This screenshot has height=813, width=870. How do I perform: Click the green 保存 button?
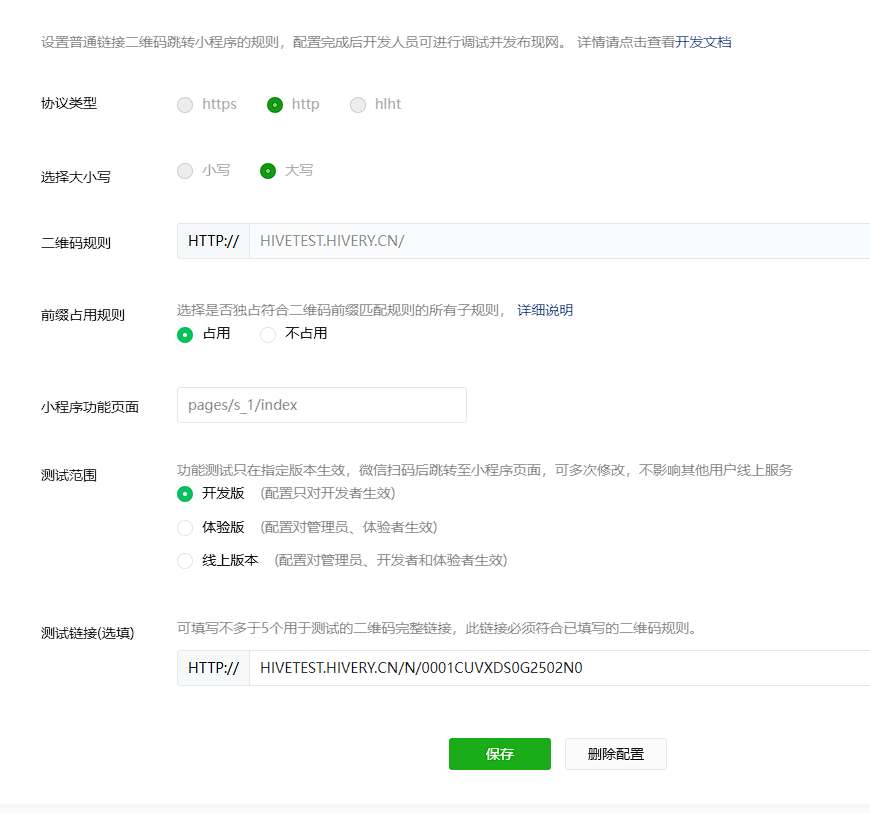500,754
